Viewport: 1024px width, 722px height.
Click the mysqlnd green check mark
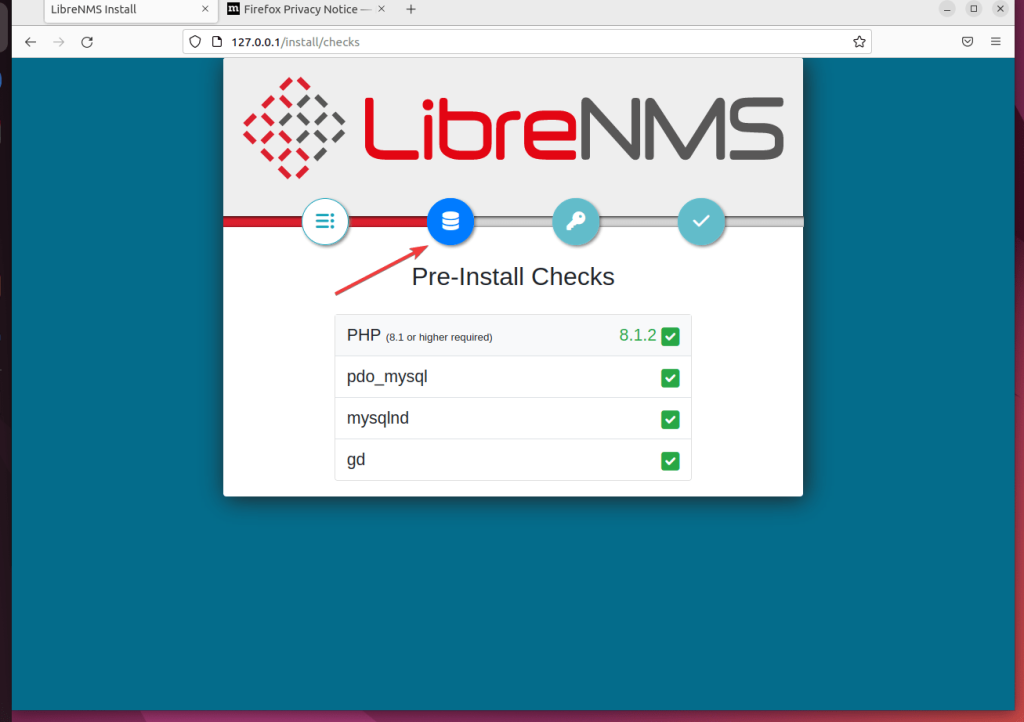click(670, 419)
